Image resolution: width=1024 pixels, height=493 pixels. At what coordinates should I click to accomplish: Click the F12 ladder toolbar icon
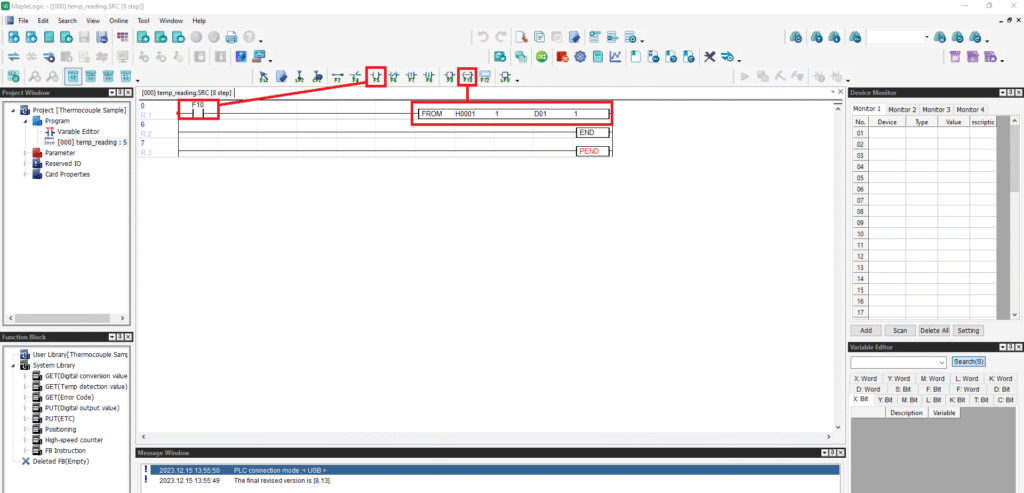pyautogui.click(x=485, y=76)
